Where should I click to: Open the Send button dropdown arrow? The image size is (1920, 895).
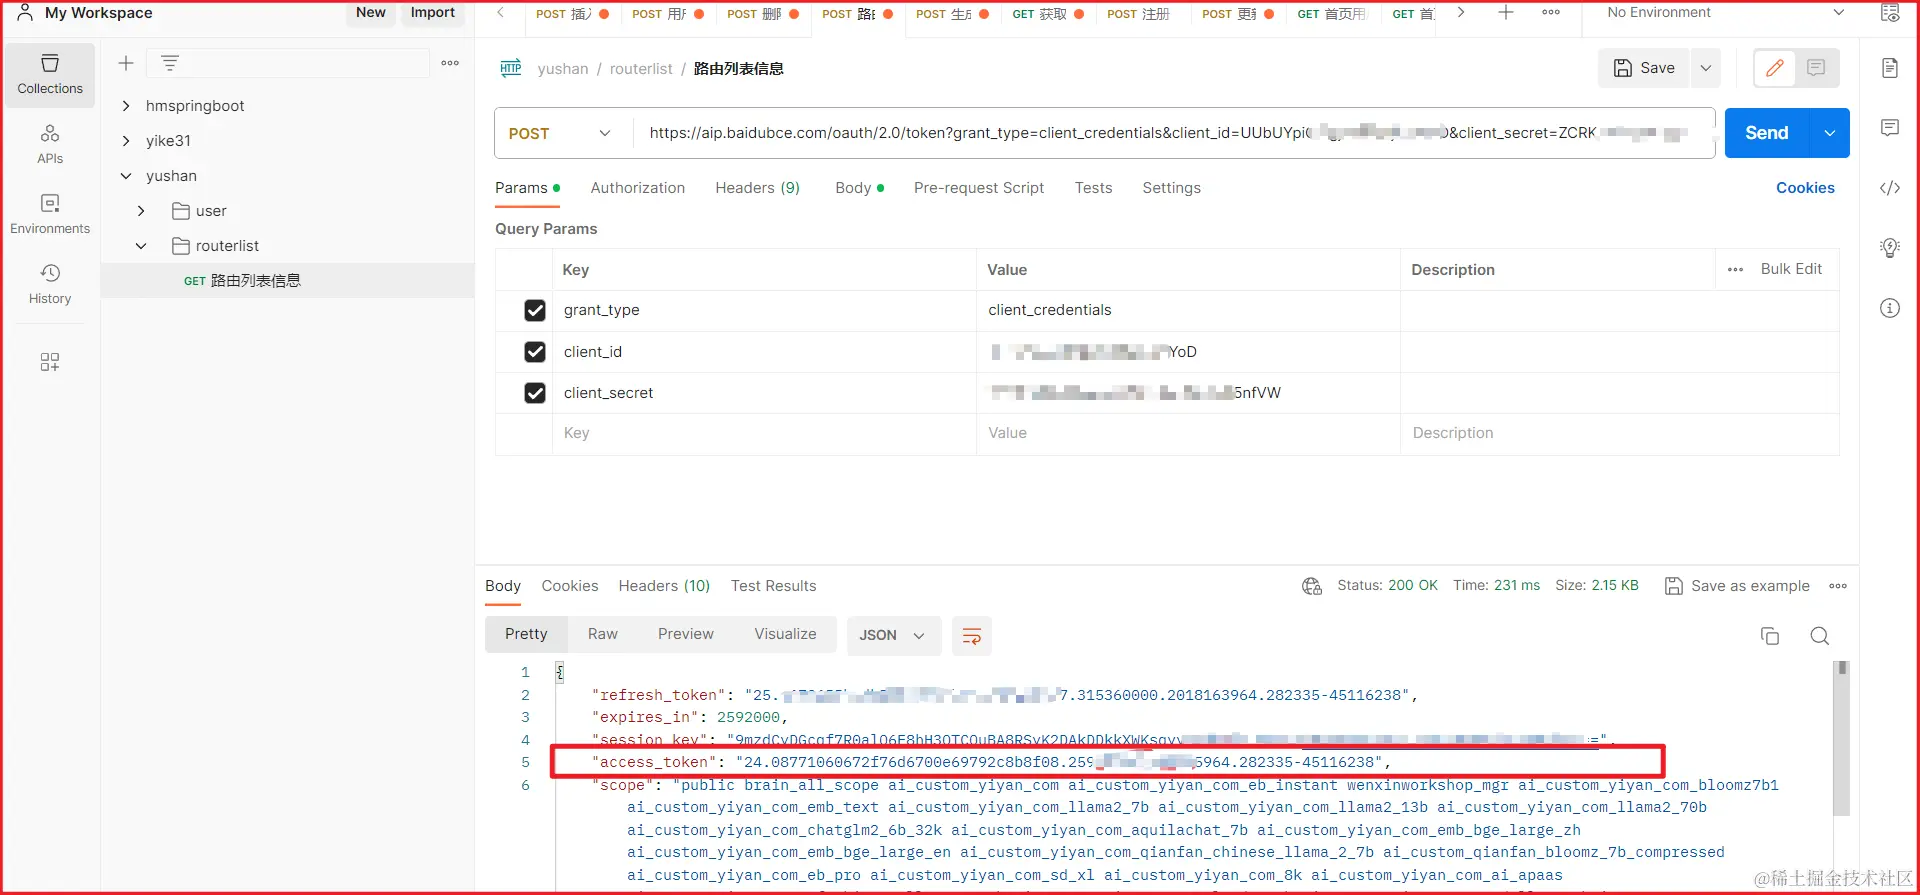point(1829,133)
